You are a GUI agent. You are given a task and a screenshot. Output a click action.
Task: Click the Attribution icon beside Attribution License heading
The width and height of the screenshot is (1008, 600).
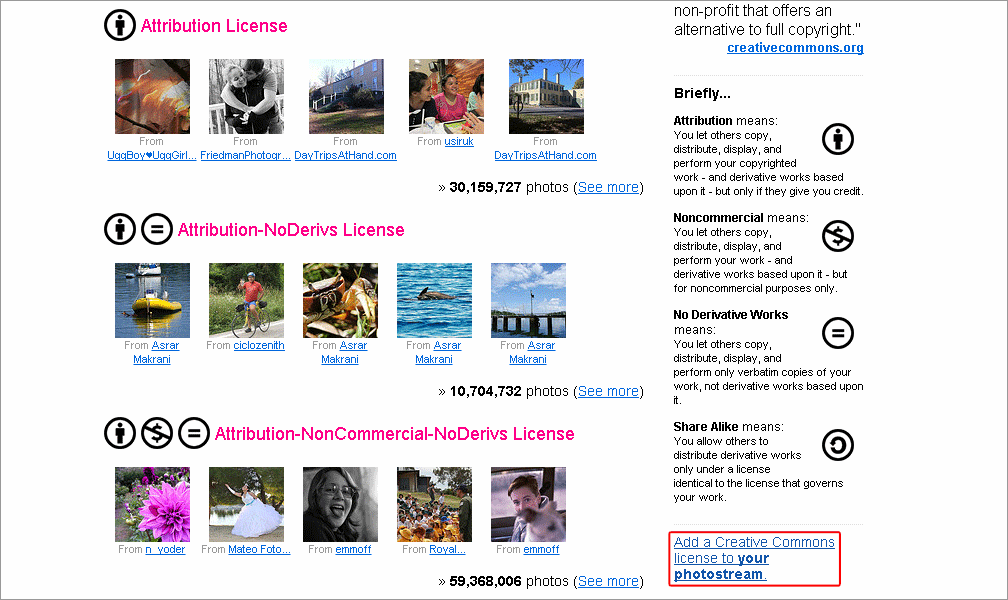tap(120, 25)
